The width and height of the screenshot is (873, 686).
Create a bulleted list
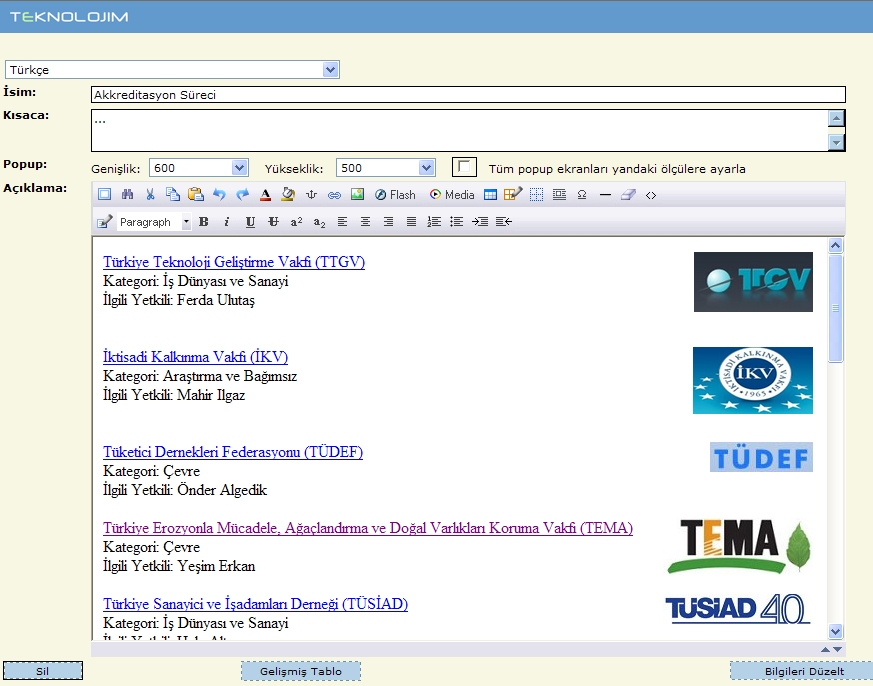coord(457,222)
